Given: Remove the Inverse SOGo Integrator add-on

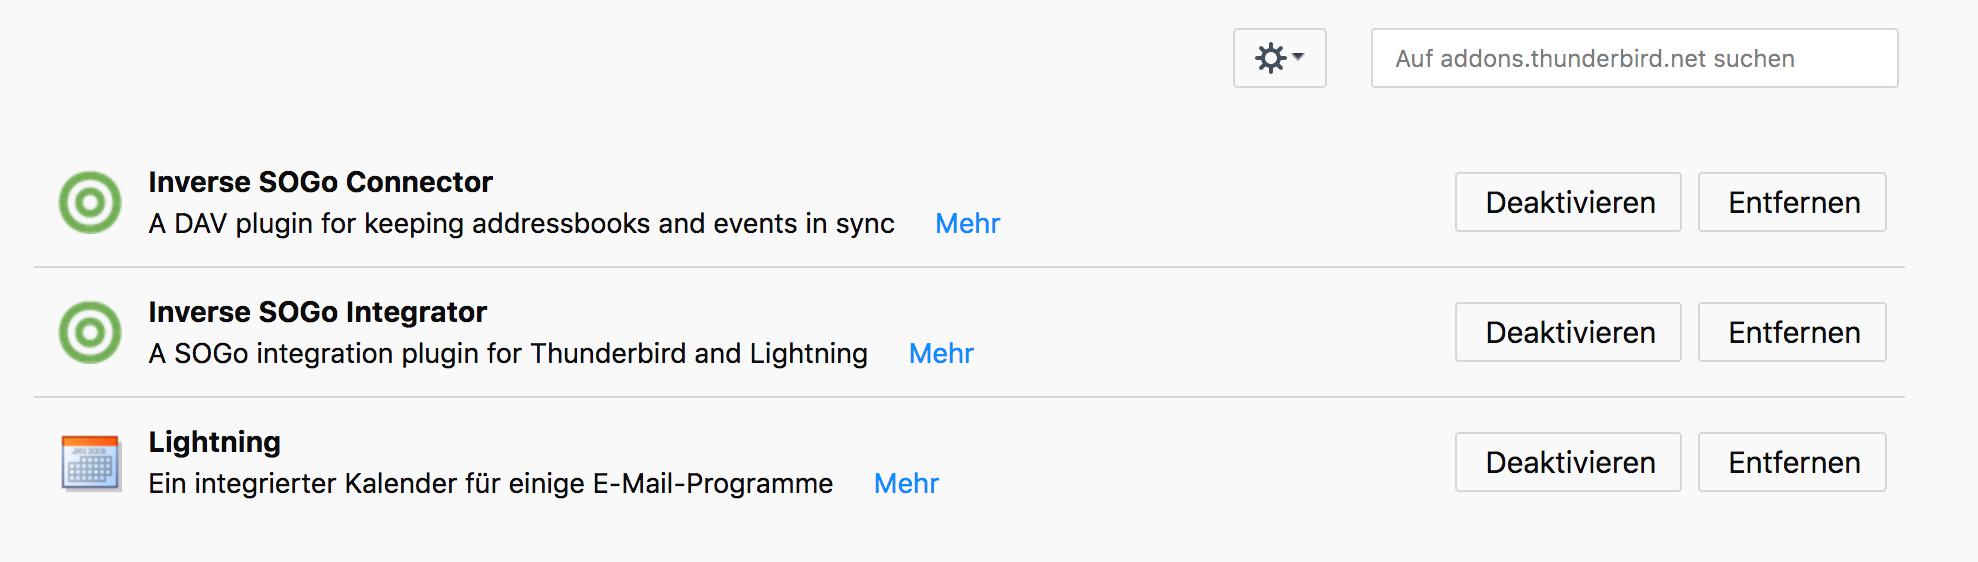Looking at the screenshot, I should [1792, 332].
